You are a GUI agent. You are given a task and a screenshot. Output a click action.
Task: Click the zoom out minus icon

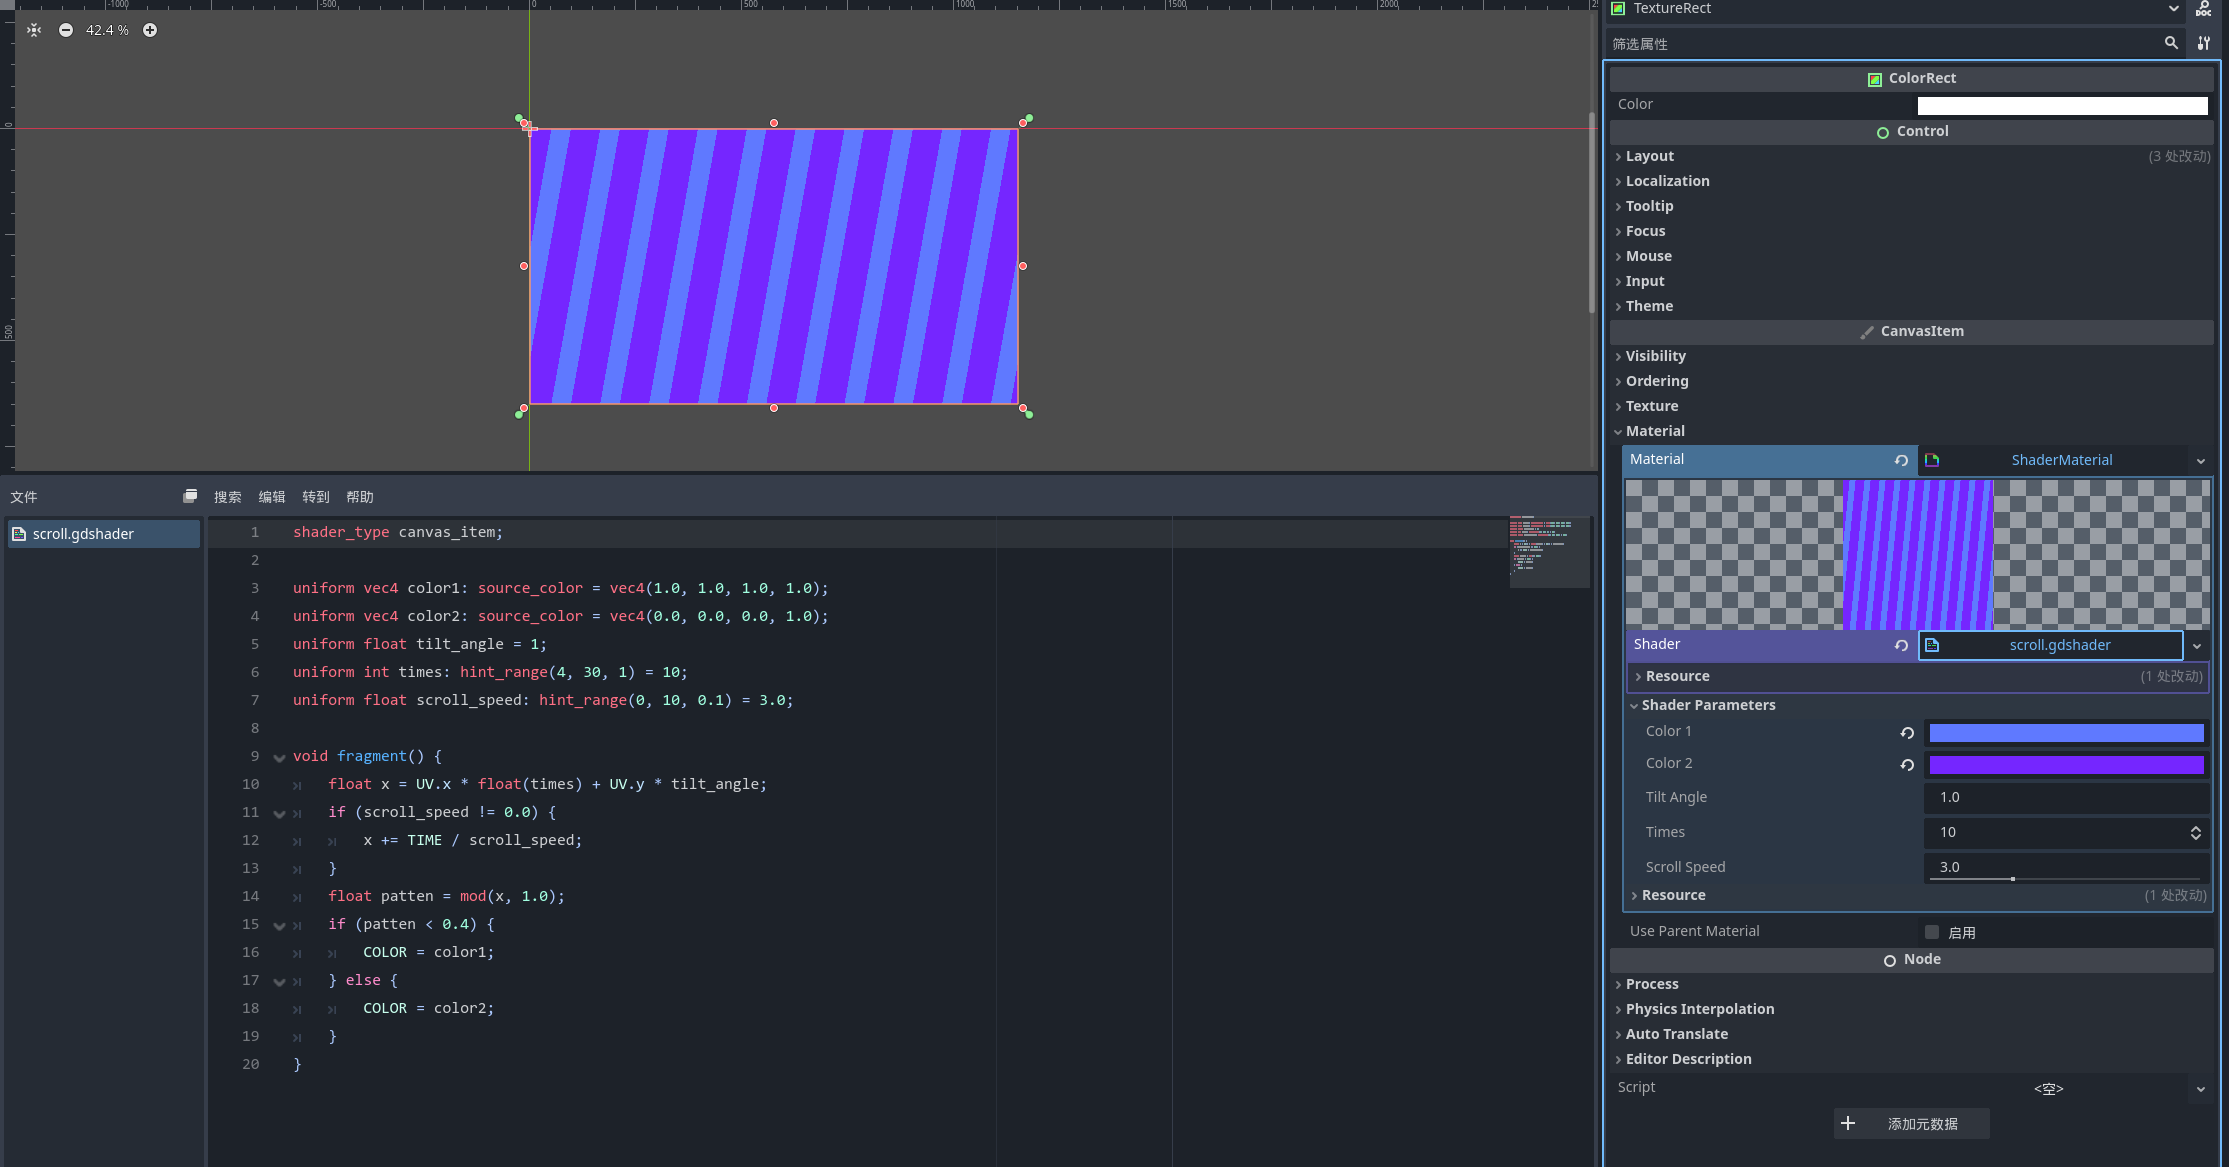click(66, 30)
